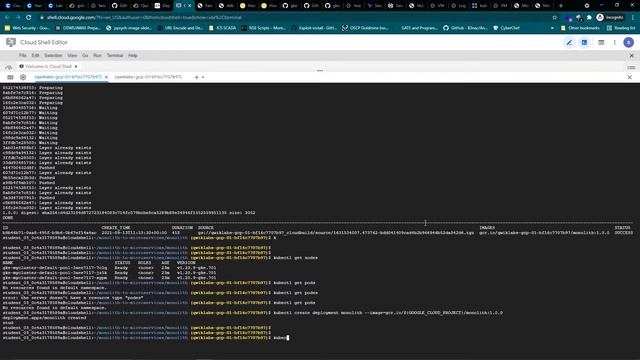Open the File menu

pos(22,56)
